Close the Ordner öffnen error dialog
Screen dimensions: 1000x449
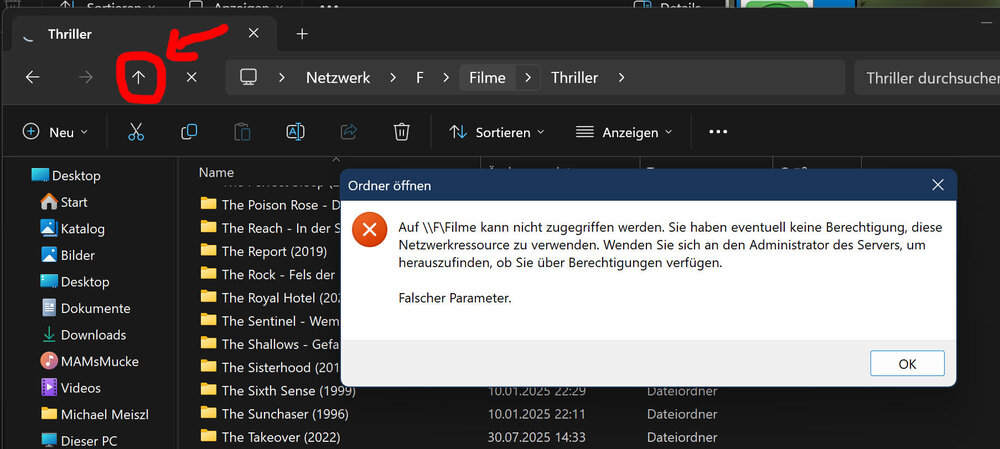pos(938,185)
